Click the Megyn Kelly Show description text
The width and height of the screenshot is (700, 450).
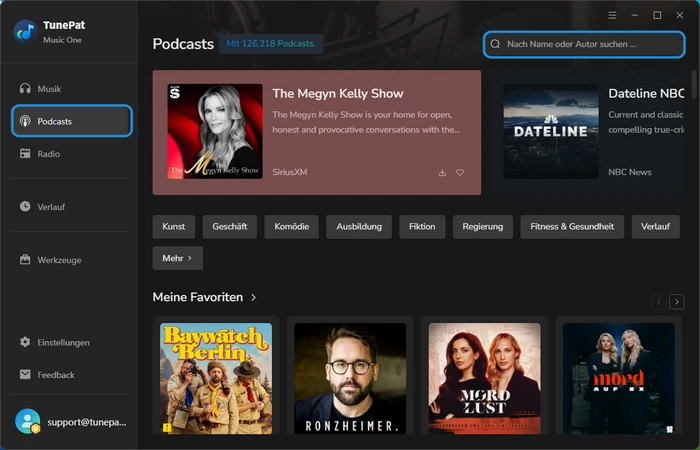367,122
